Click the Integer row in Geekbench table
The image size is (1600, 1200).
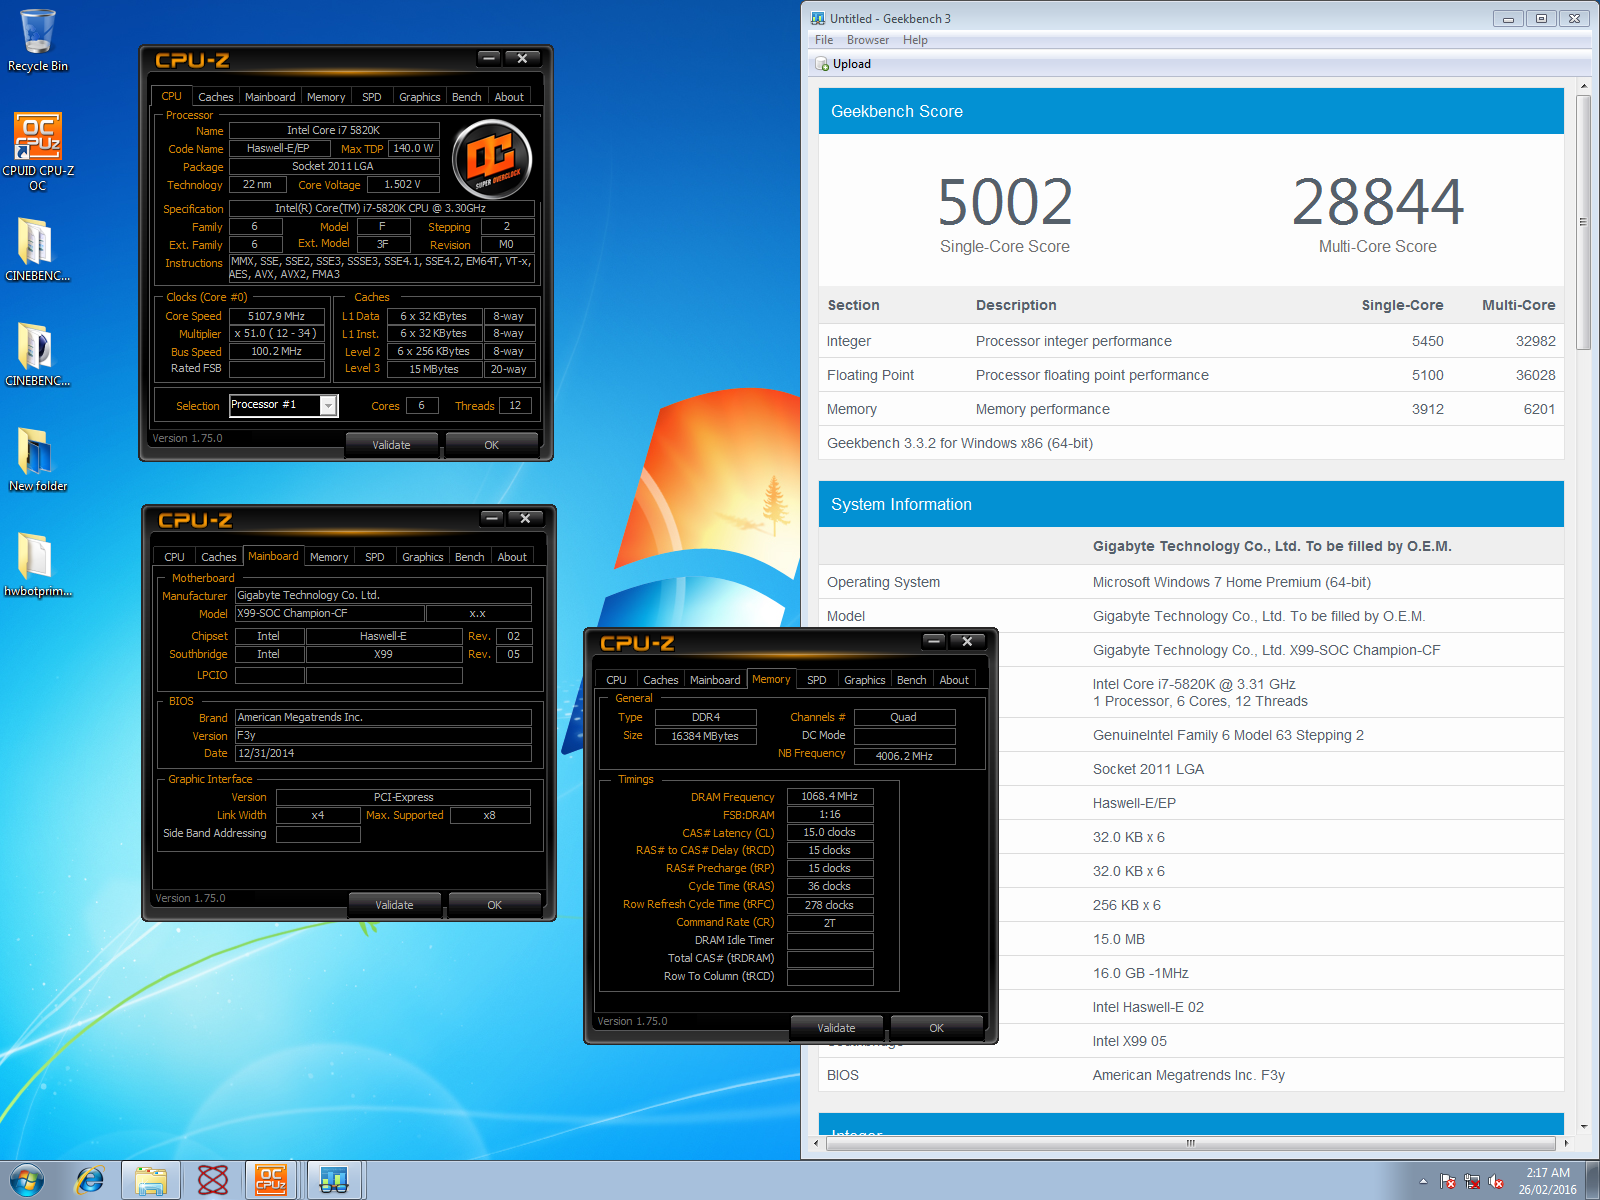1191,341
